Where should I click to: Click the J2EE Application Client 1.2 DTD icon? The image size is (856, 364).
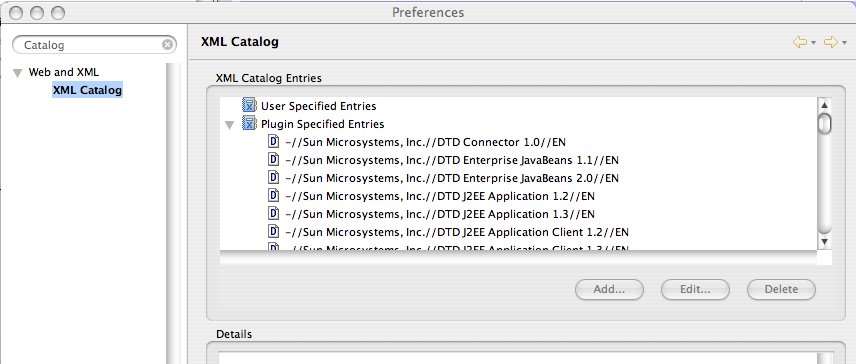(274, 232)
